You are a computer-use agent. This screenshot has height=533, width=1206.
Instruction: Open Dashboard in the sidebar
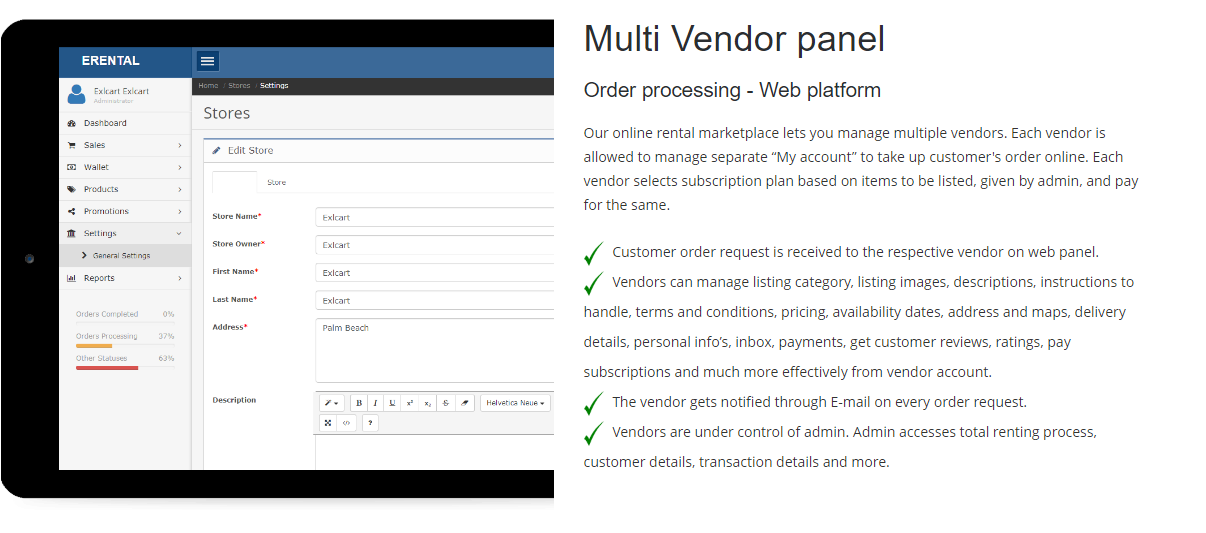tap(125, 123)
